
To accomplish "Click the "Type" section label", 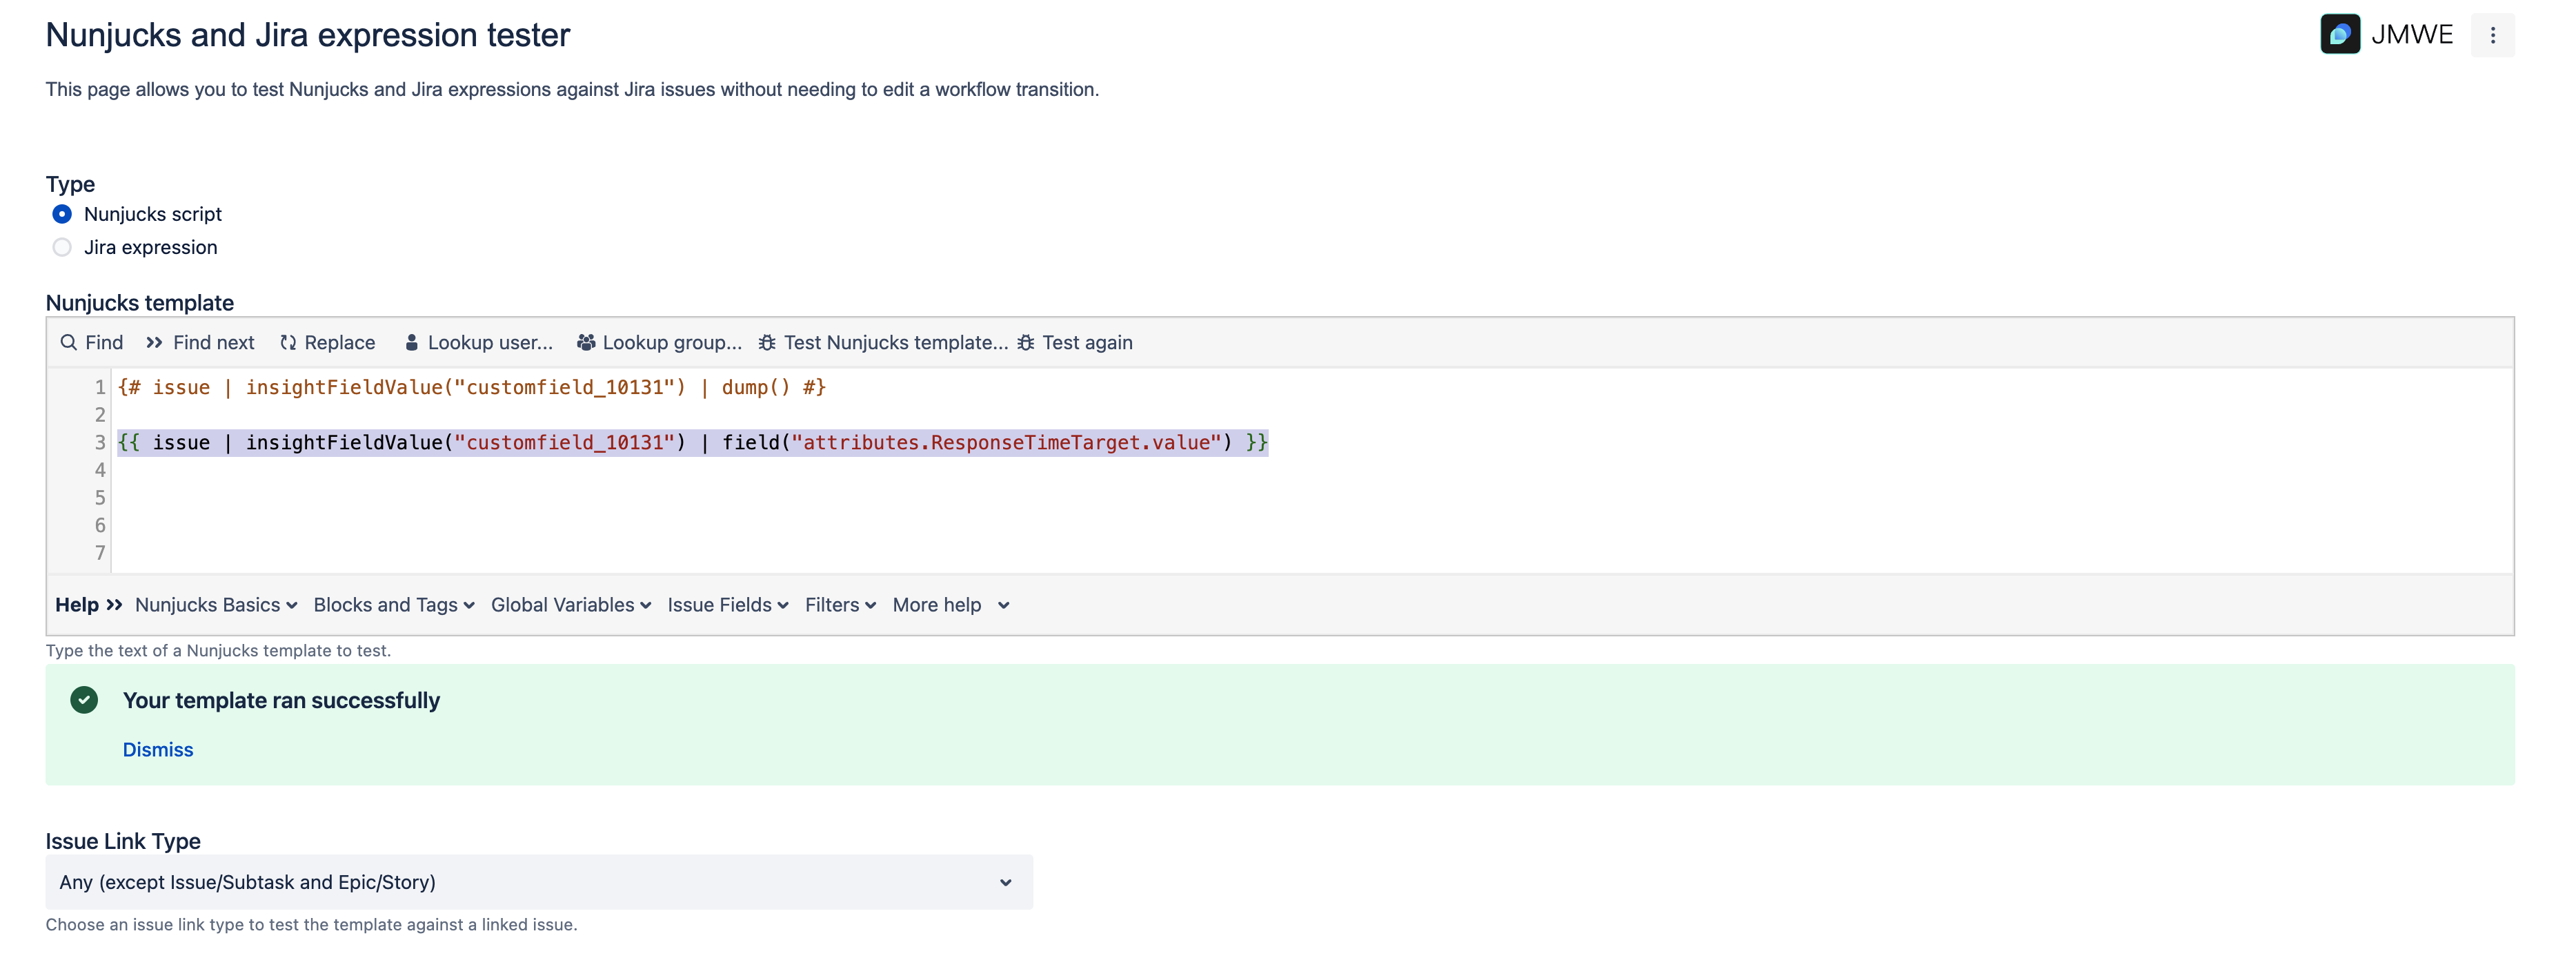I will [x=70, y=184].
